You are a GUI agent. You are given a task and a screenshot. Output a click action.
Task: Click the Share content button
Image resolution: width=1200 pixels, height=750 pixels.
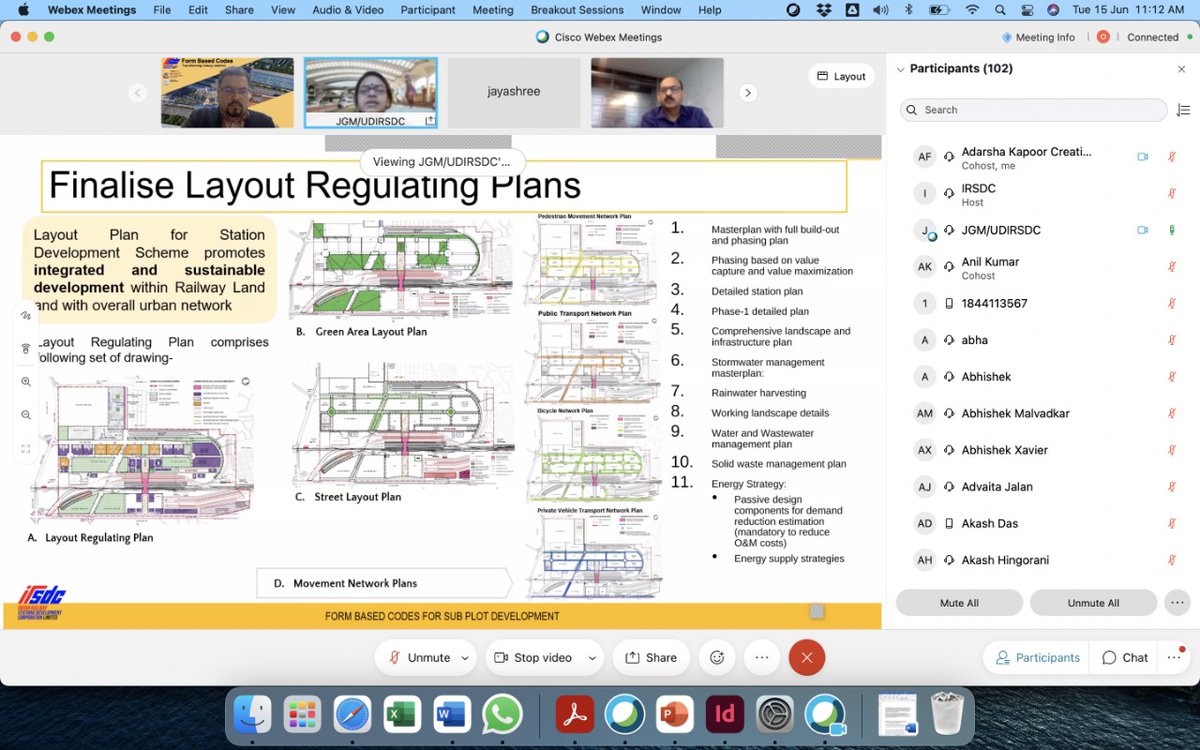[x=651, y=657]
